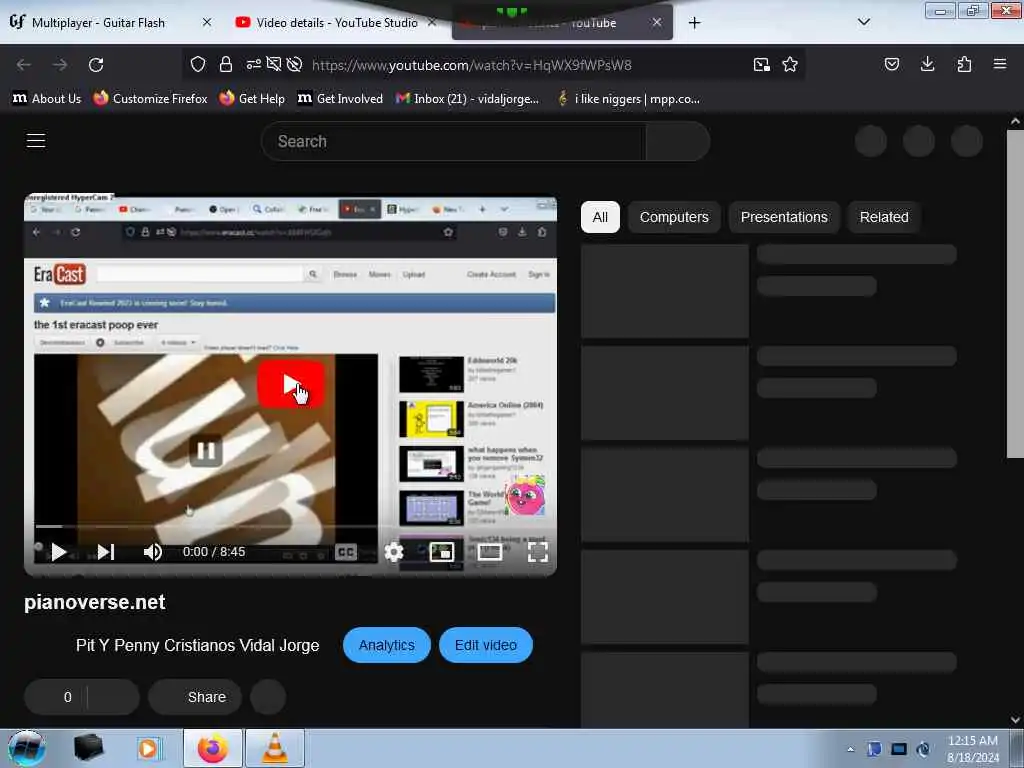Open the Customize Firefox bookmark
The height and width of the screenshot is (768, 1024).
150,99
